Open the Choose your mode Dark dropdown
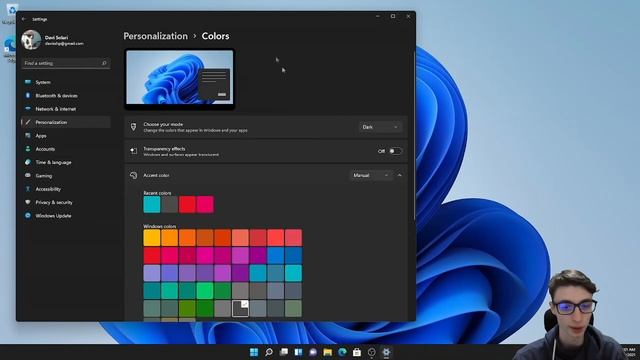Viewport: 640px width, 360px height. click(380, 127)
